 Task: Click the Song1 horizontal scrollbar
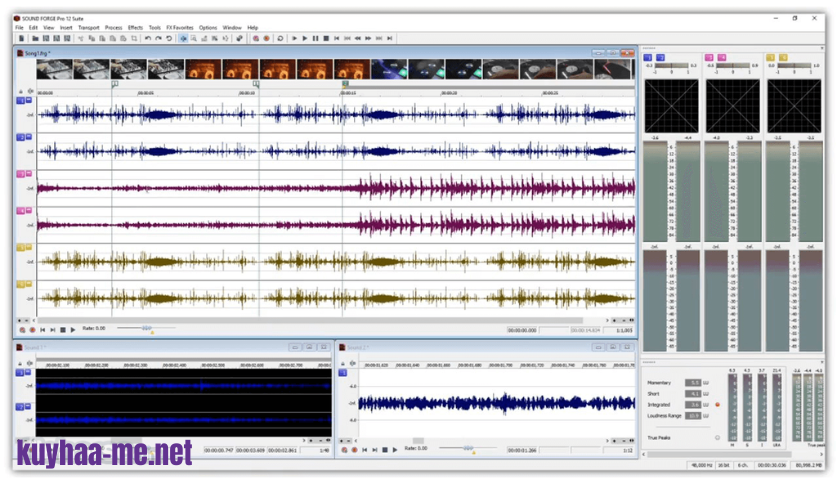tap(311, 320)
